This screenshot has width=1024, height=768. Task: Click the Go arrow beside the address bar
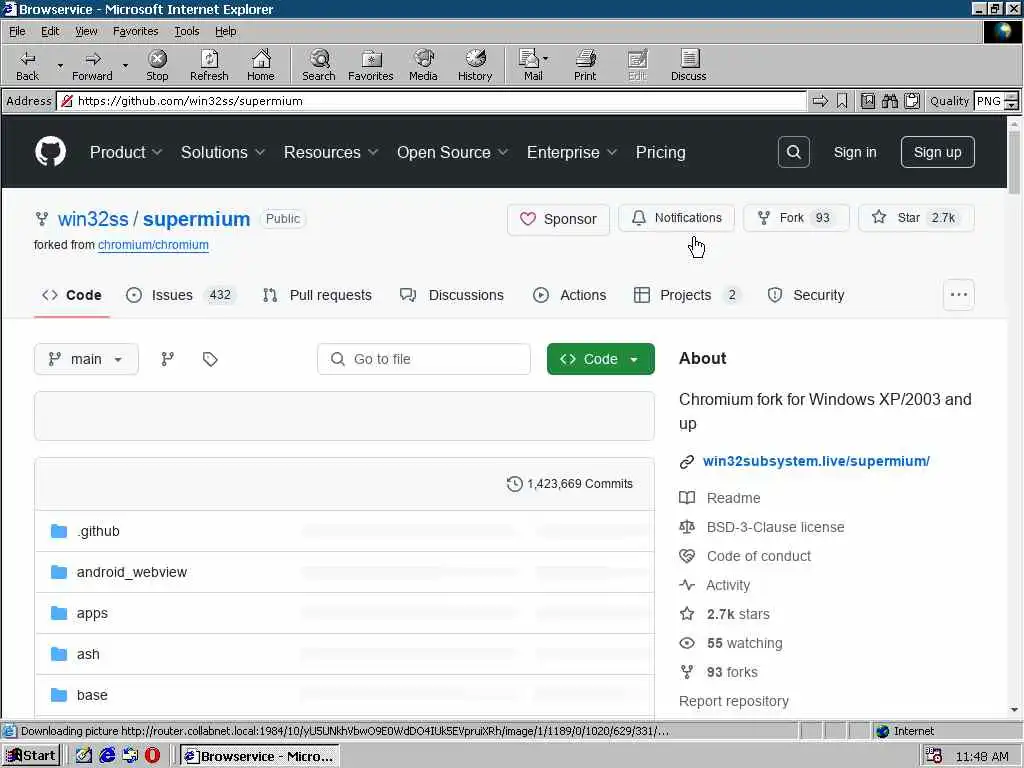click(820, 101)
